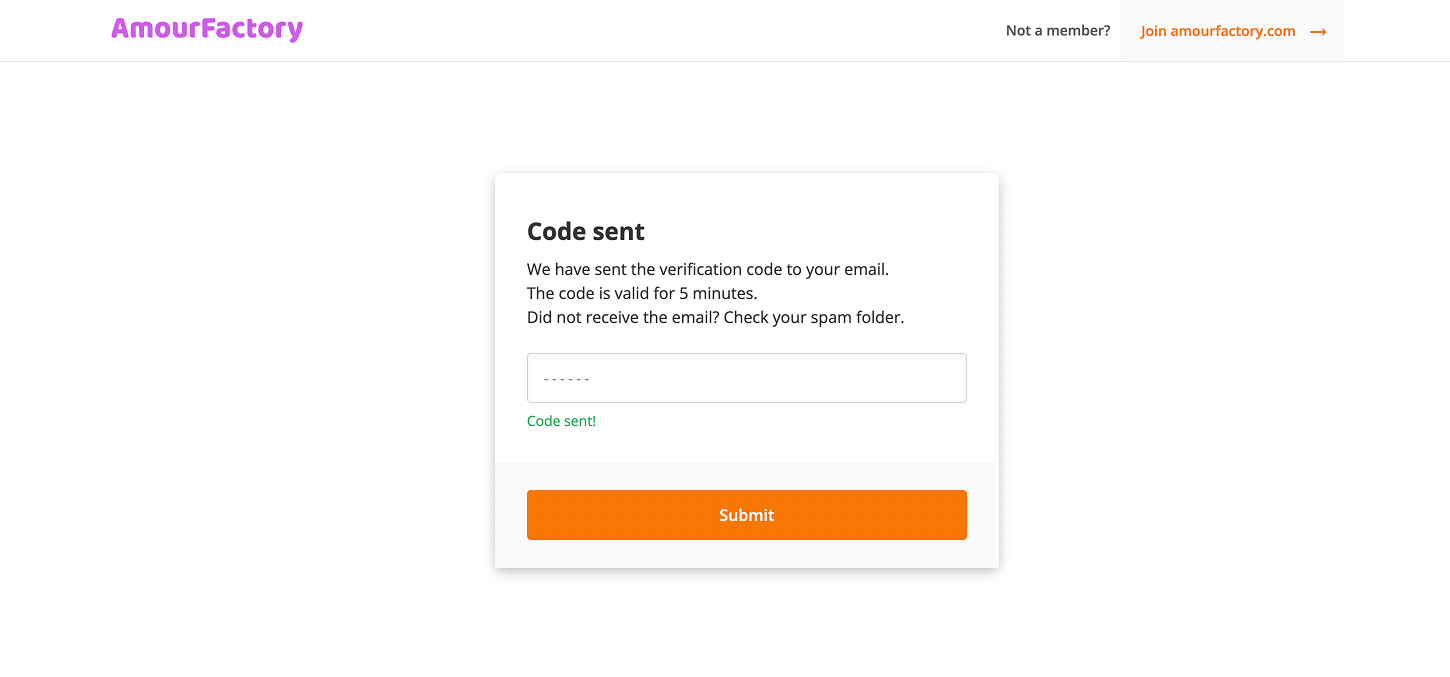Click the AmourFactory wordmark in the top bar
The width and height of the screenshot is (1450, 677).
click(206, 29)
